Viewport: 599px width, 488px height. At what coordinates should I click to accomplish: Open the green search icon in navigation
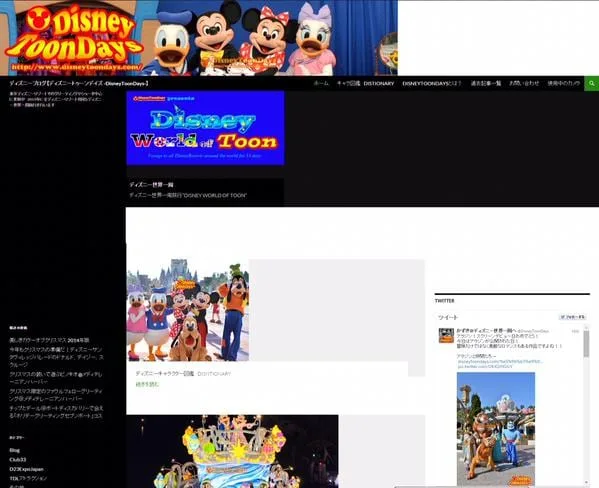pyautogui.click(x=591, y=83)
